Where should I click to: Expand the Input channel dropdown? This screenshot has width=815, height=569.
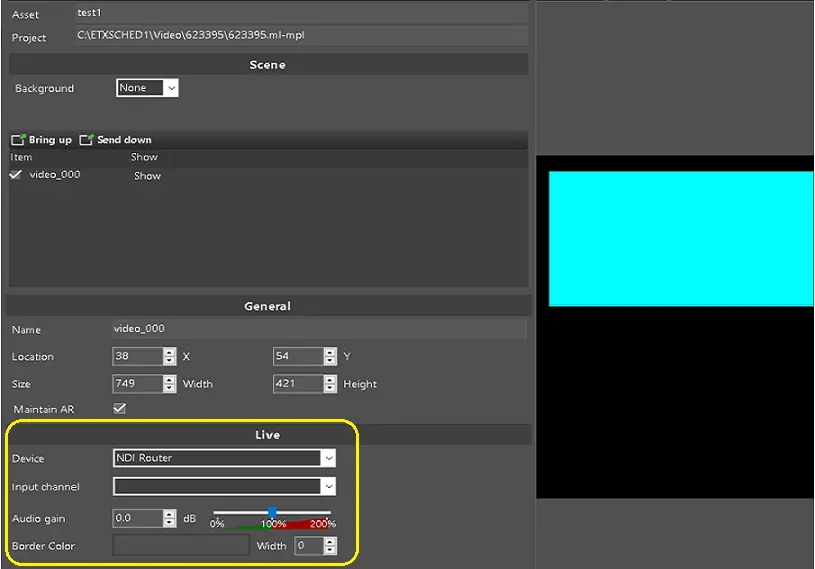[x=224, y=487]
